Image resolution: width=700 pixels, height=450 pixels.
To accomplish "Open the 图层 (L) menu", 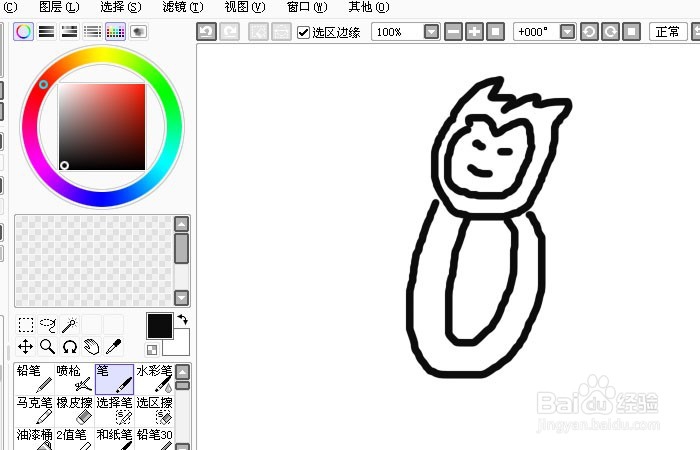I will click(59, 7).
